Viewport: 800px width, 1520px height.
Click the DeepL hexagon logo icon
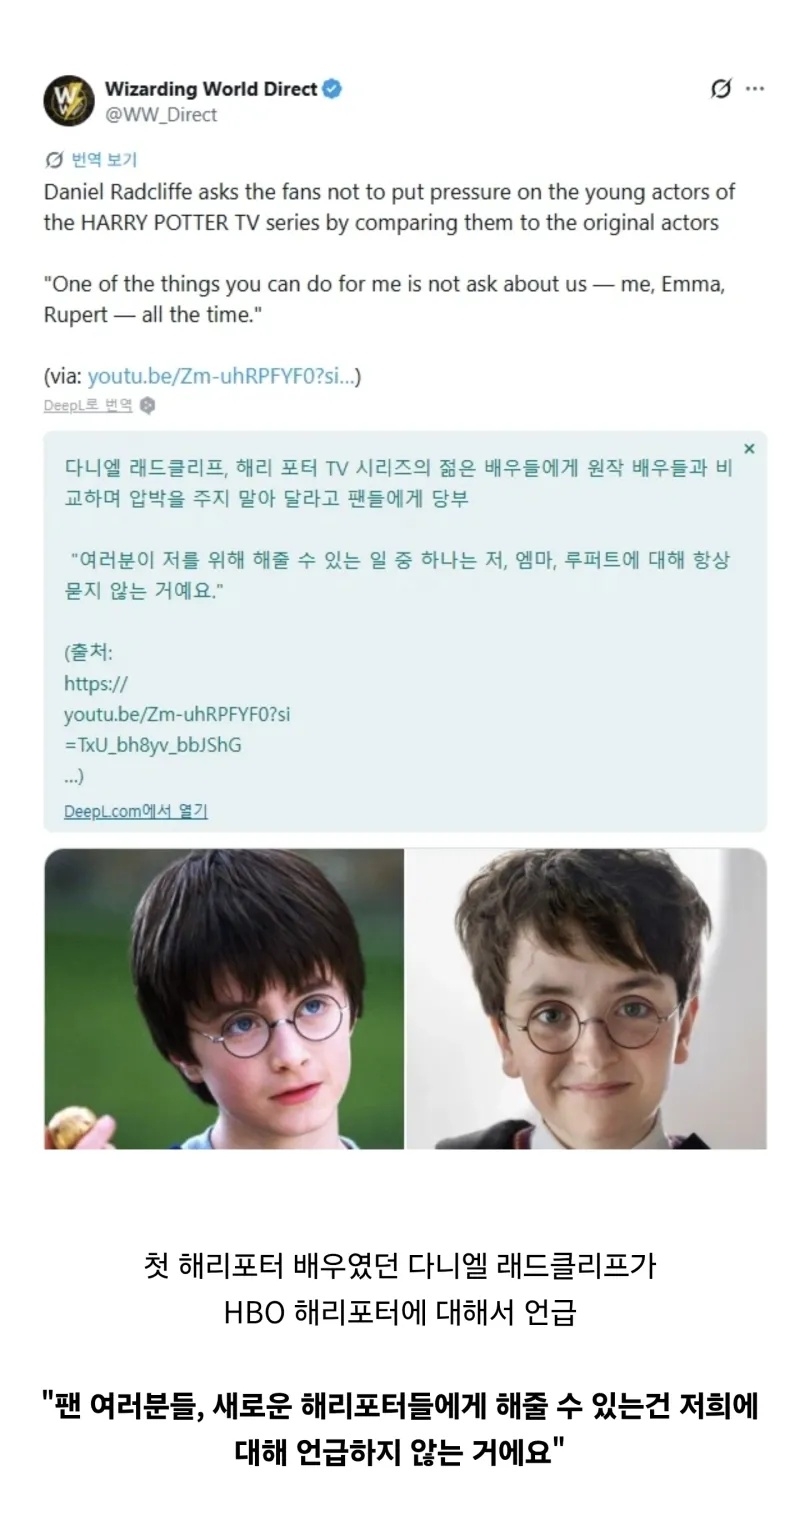click(x=148, y=405)
